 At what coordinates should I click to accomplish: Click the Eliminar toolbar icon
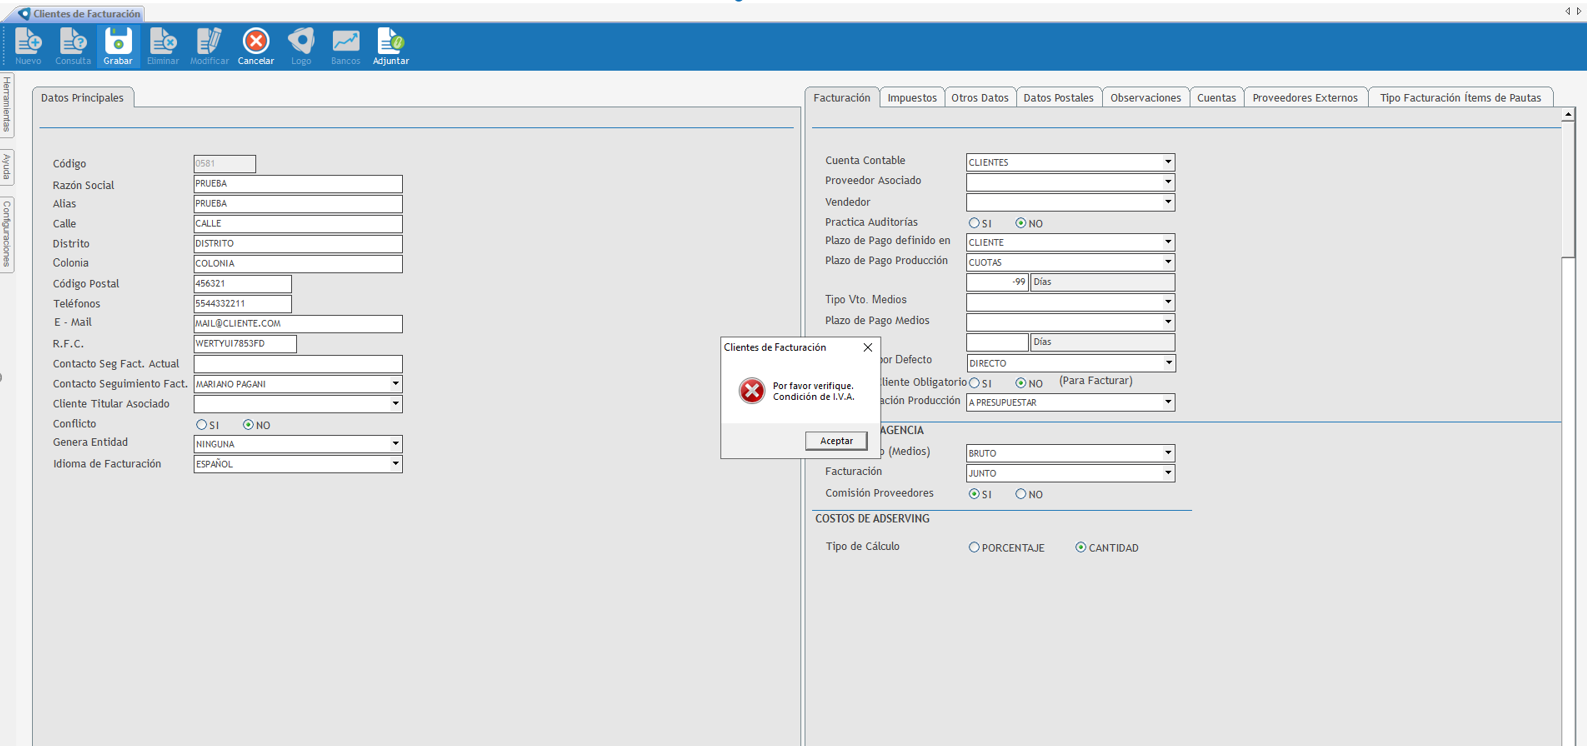pos(163,46)
